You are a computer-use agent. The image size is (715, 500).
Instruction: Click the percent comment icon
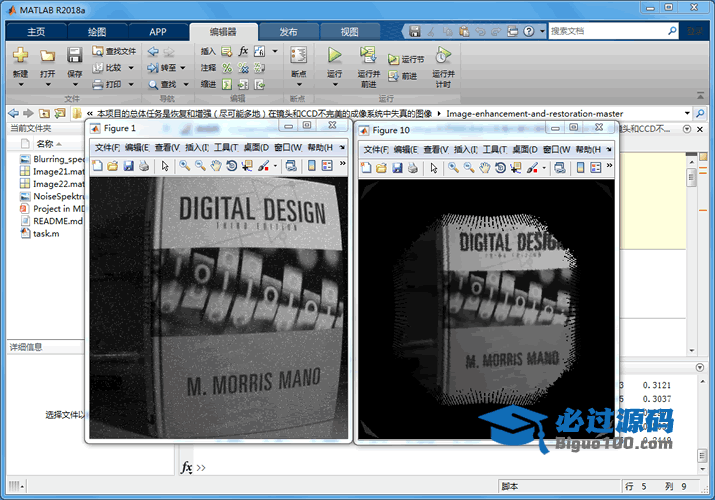tap(227, 68)
